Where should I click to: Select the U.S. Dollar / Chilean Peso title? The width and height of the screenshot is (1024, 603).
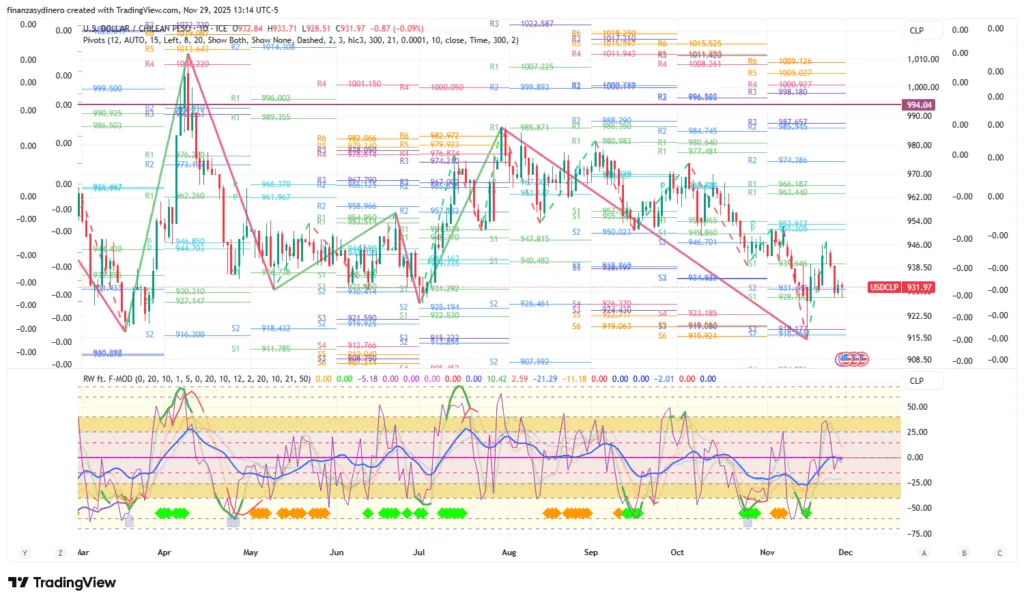pos(150,28)
